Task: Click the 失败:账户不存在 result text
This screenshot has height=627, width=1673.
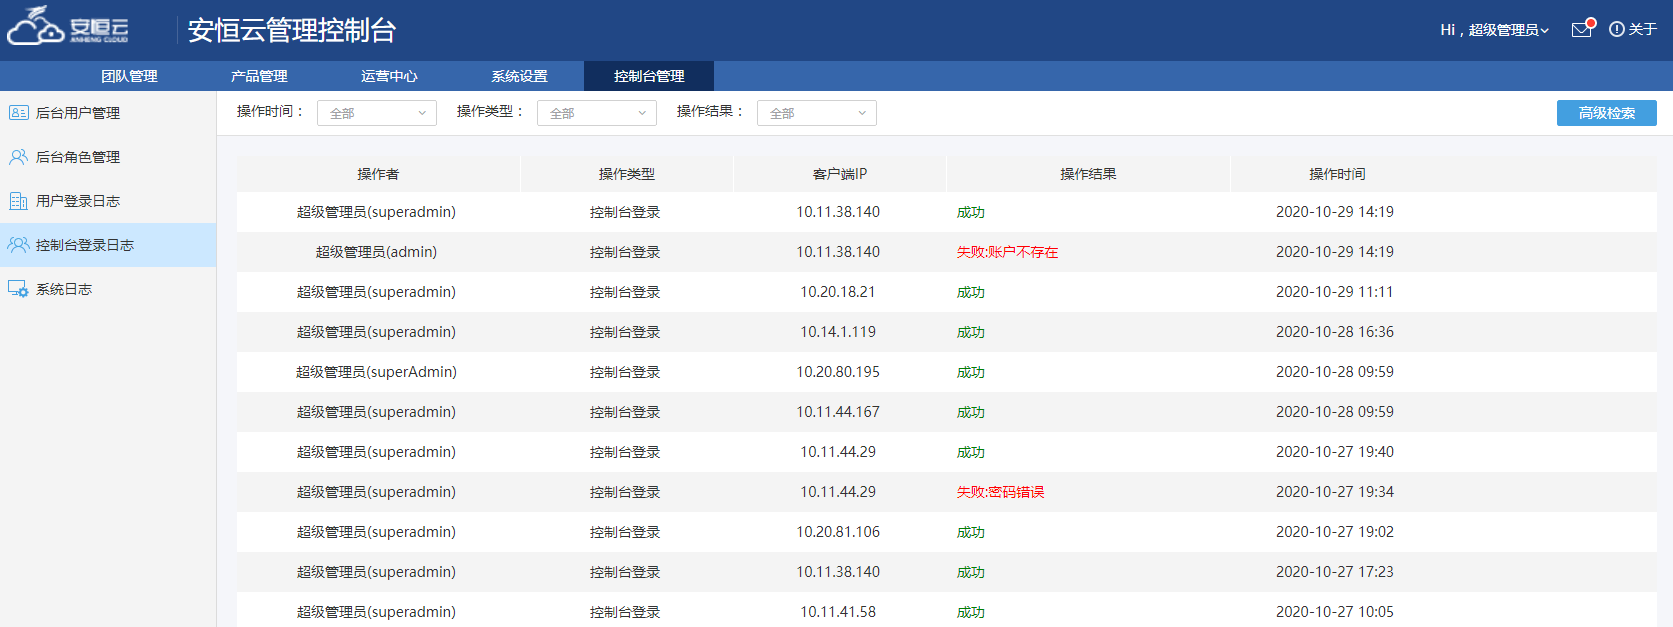Action: point(1007,252)
